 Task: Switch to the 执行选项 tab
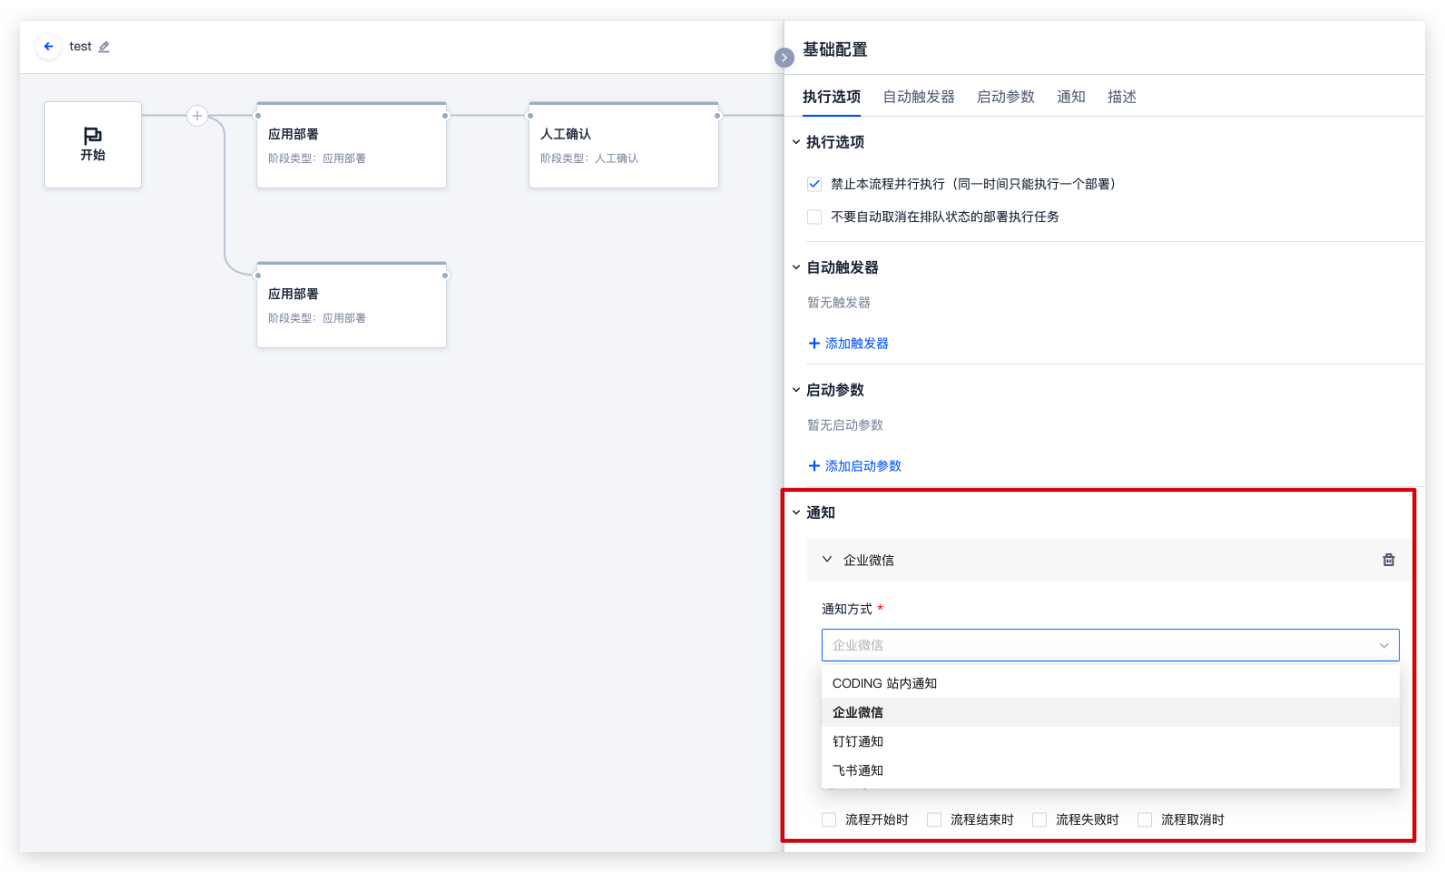[831, 97]
